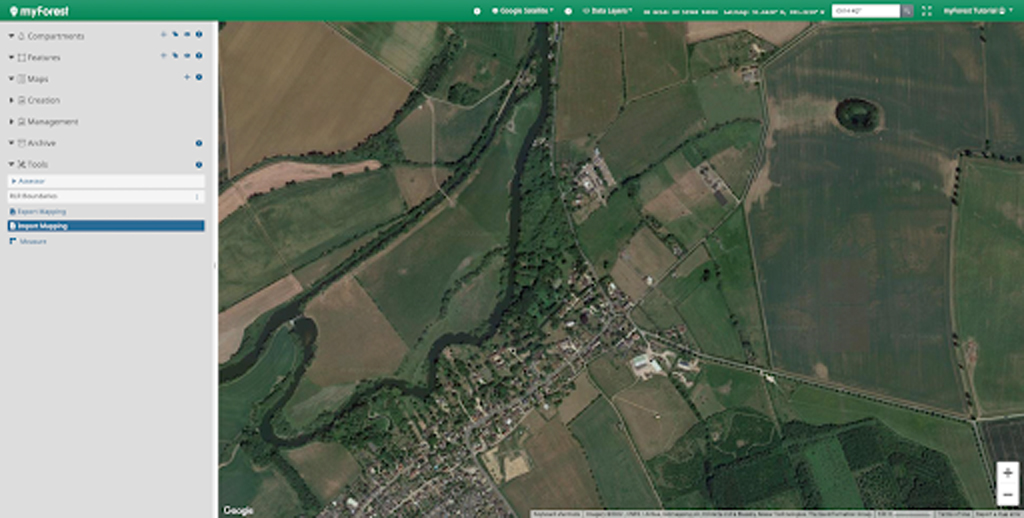Add a new compartment with plus icon
This screenshot has width=1024, height=518.
163,35
